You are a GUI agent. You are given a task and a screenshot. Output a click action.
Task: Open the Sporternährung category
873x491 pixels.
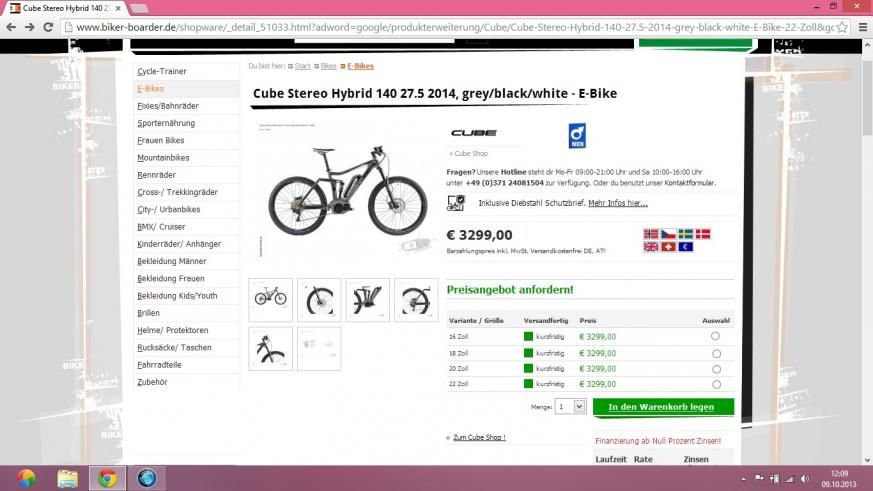click(166, 123)
